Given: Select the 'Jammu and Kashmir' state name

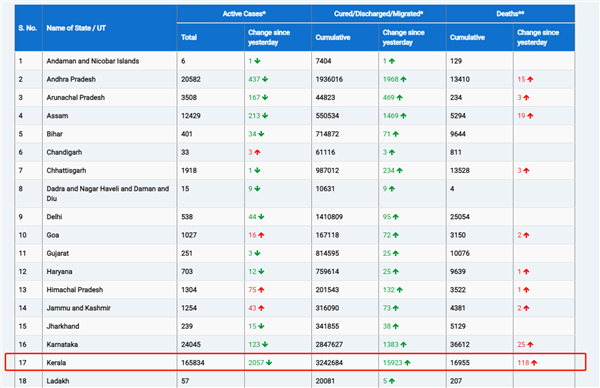Looking at the screenshot, I should [x=78, y=308].
